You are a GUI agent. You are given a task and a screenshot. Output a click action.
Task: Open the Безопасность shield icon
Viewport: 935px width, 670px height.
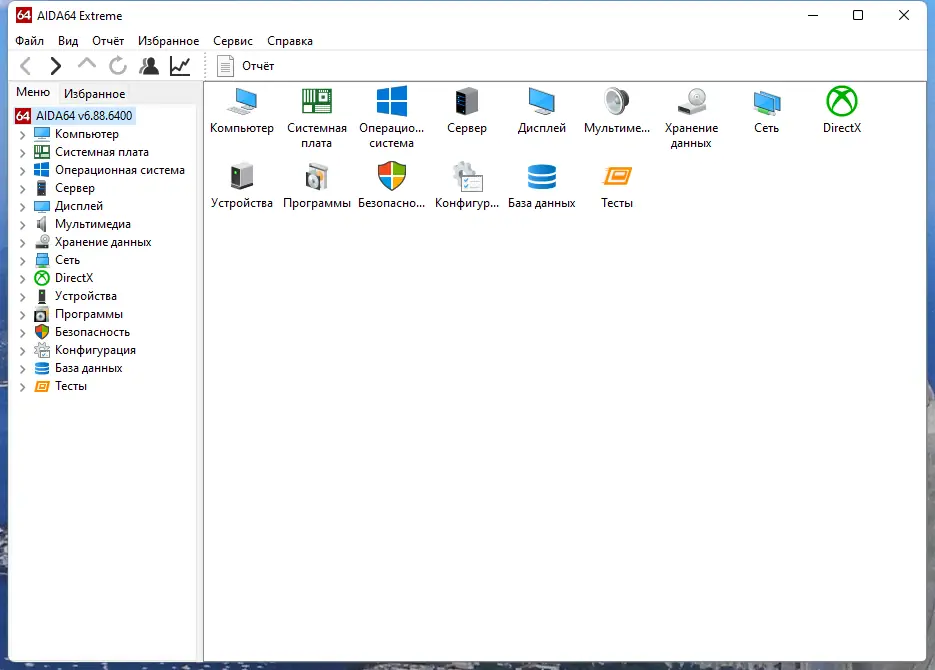click(391, 178)
